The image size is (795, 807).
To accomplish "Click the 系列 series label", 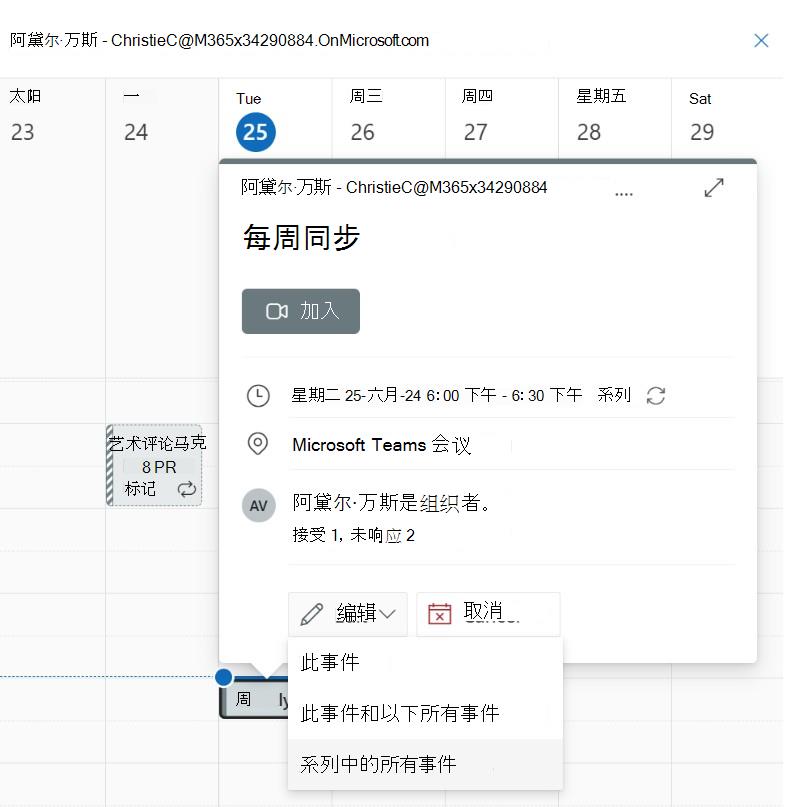I will coord(614,395).
